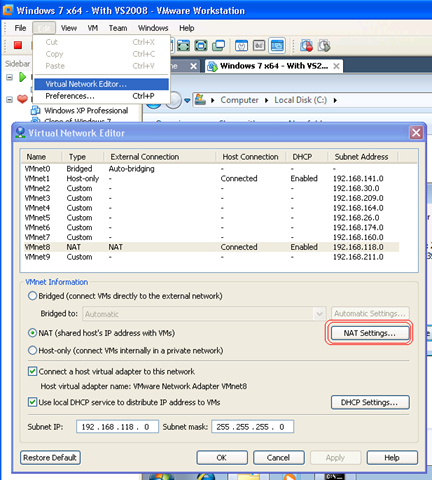The image size is (432, 480).
Task: Click into the Subnet mask field
Action: 252,427
